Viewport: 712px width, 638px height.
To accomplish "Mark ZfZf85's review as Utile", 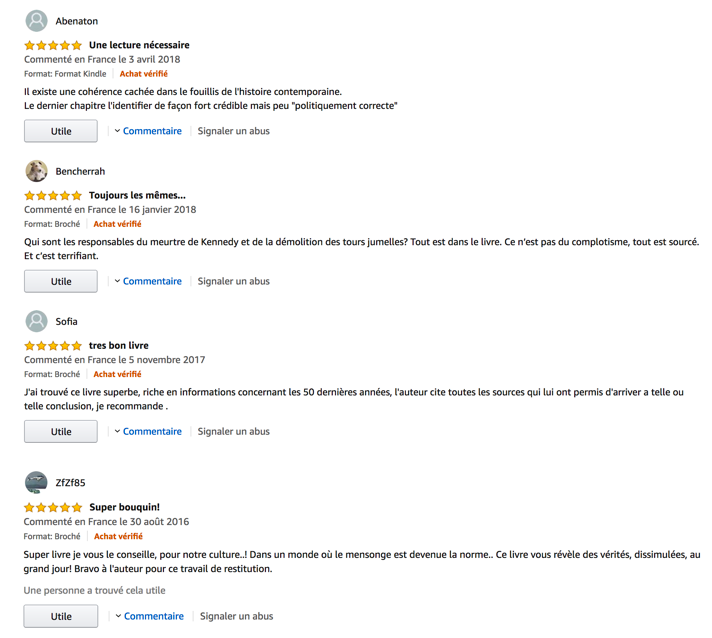I will pos(61,616).
